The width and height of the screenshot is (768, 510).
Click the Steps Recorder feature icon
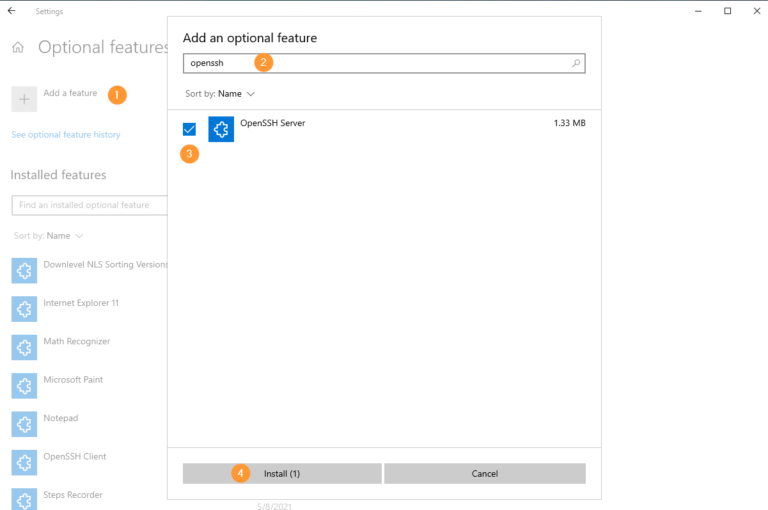[24, 498]
